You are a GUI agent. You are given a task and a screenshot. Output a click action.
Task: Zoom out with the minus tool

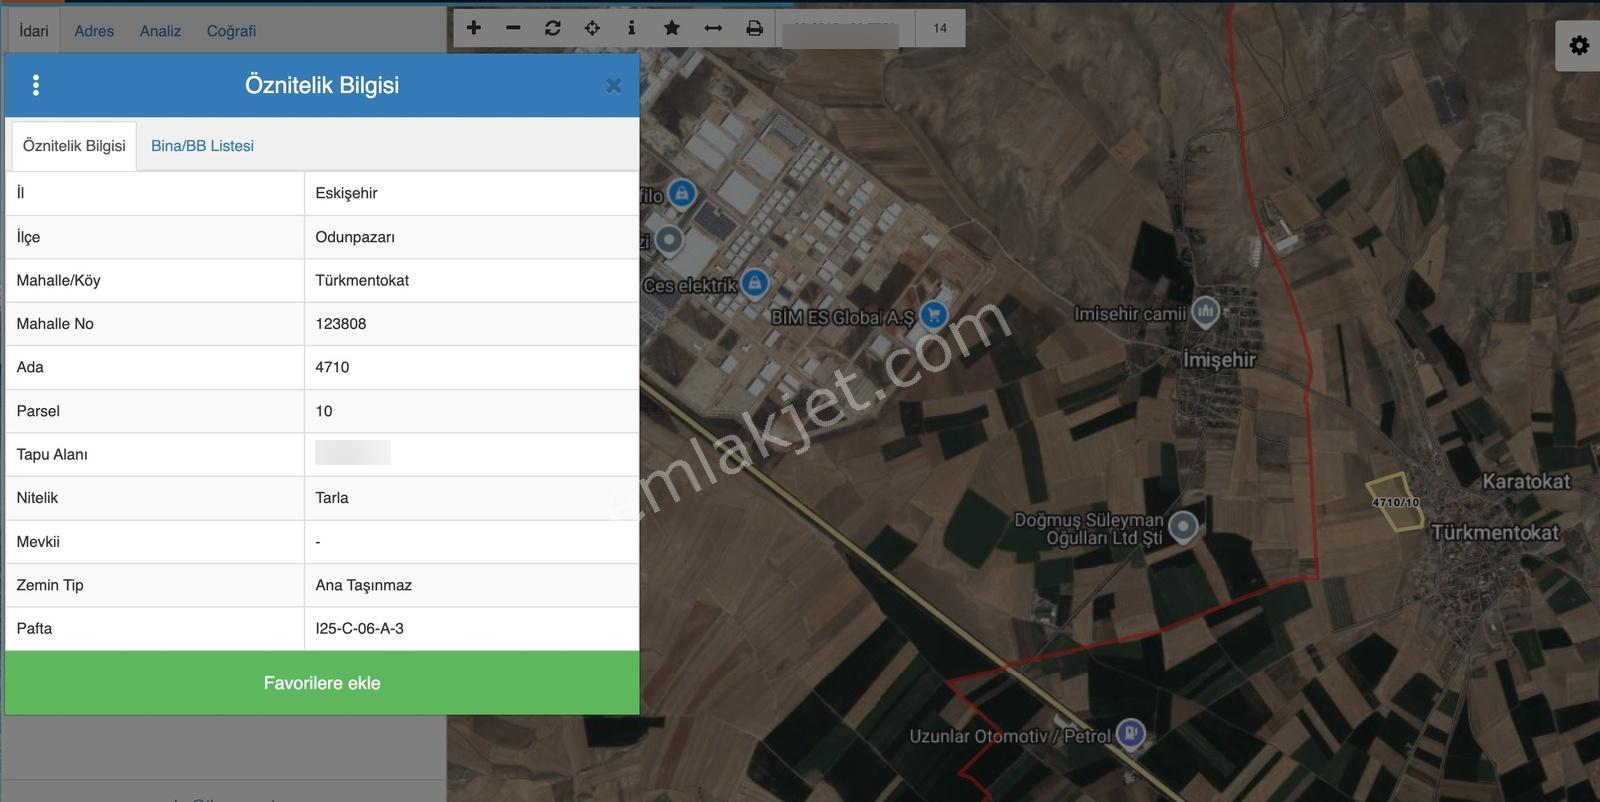click(513, 28)
